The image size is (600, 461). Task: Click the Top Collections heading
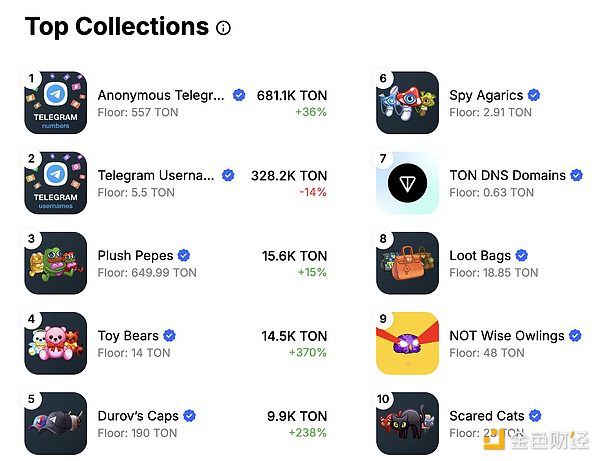[116, 27]
